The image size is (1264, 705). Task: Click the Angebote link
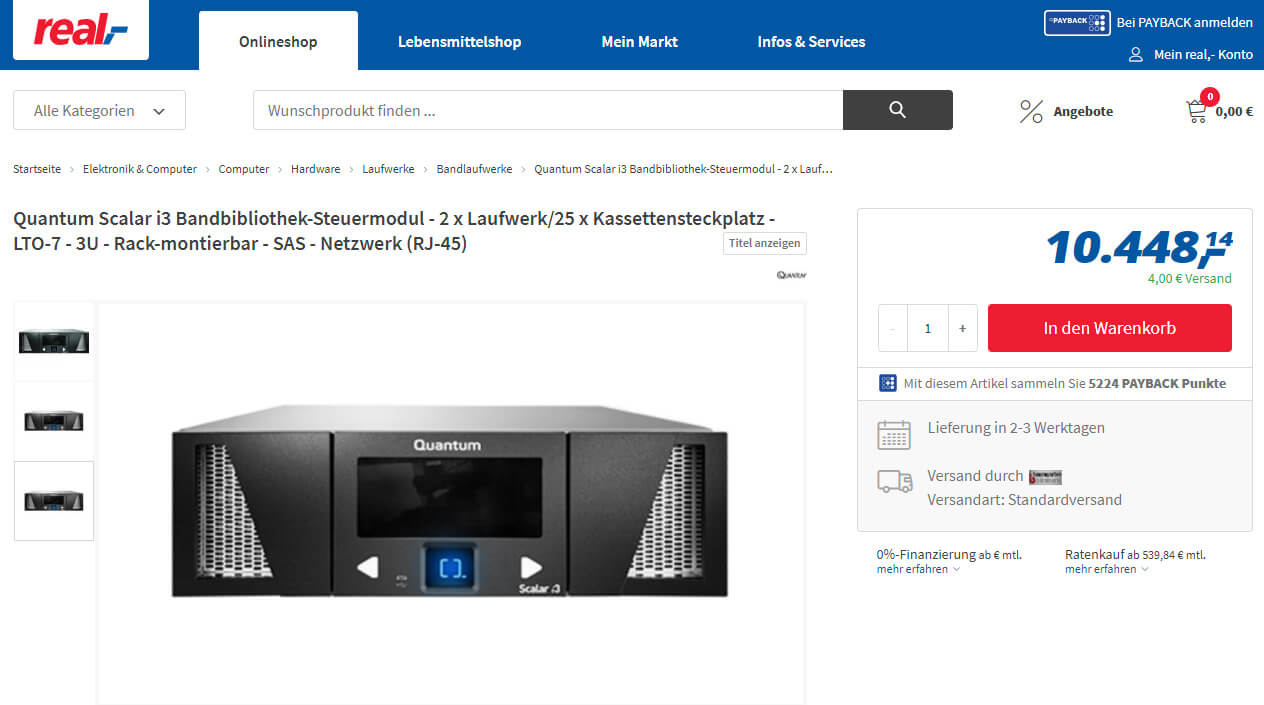pyautogui.click(x=1083, y=111)
